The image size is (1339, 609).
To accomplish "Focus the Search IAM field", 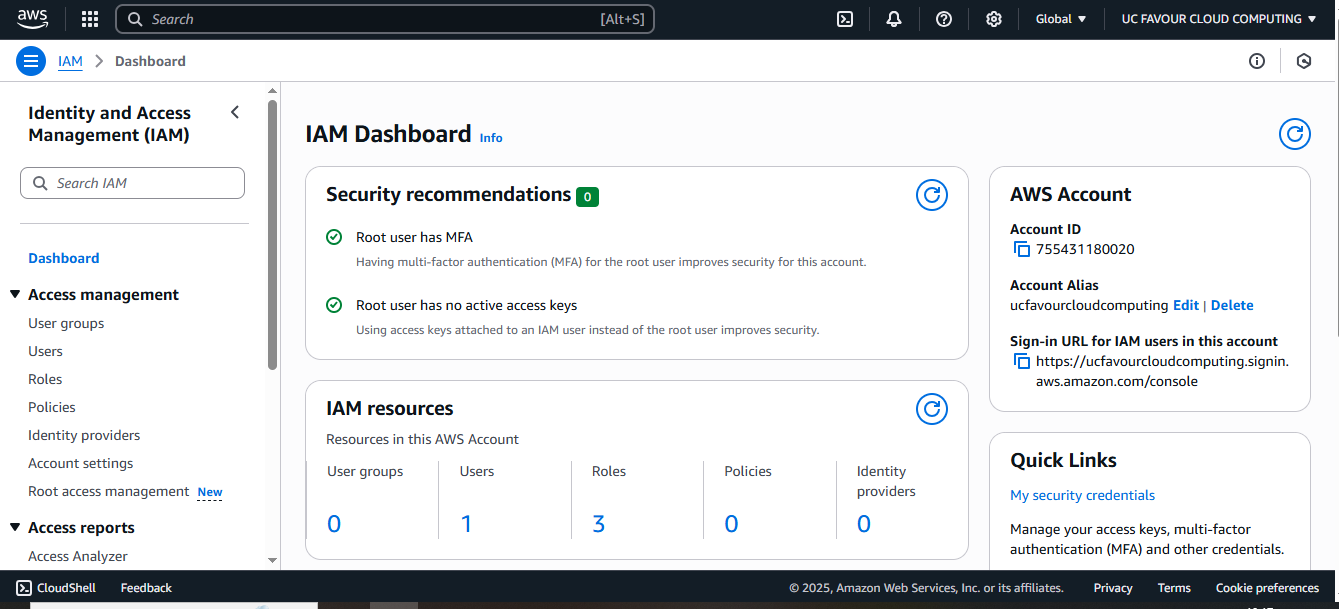I will [132, 183].
